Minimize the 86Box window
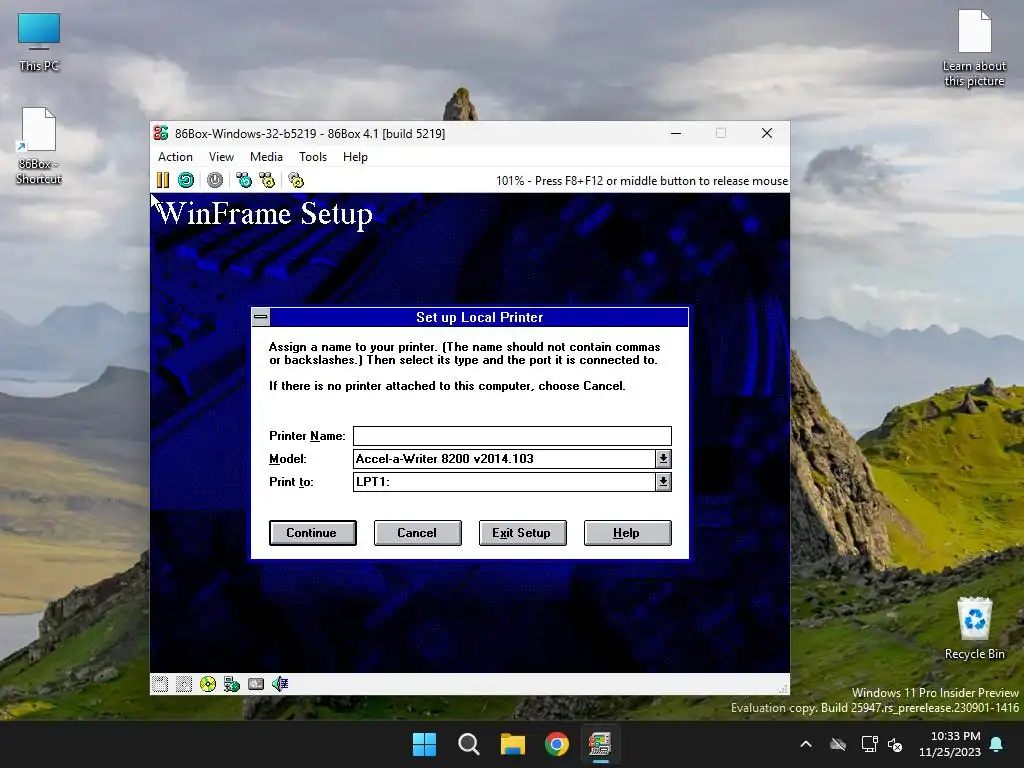Viewport: 1024px width, 768px height. (676, 133)
